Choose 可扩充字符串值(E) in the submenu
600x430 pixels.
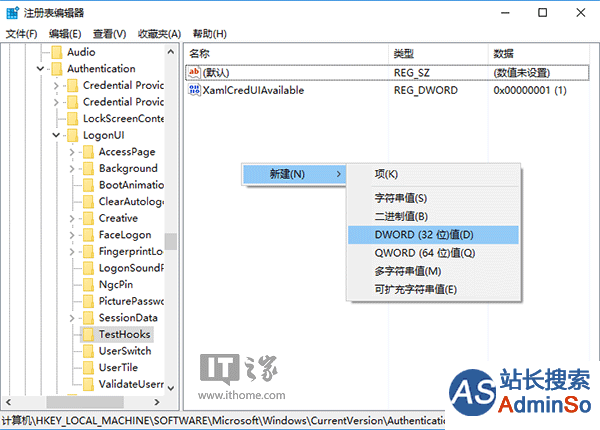(433, 290)
